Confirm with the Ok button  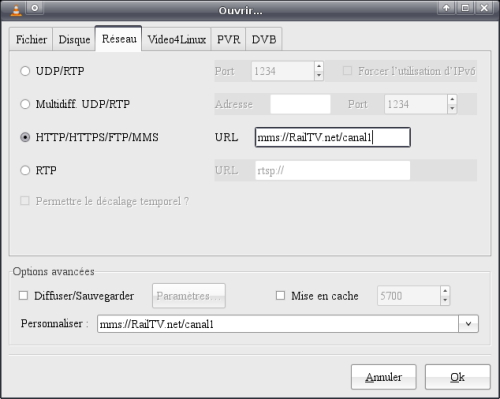[x=457, y=377]
